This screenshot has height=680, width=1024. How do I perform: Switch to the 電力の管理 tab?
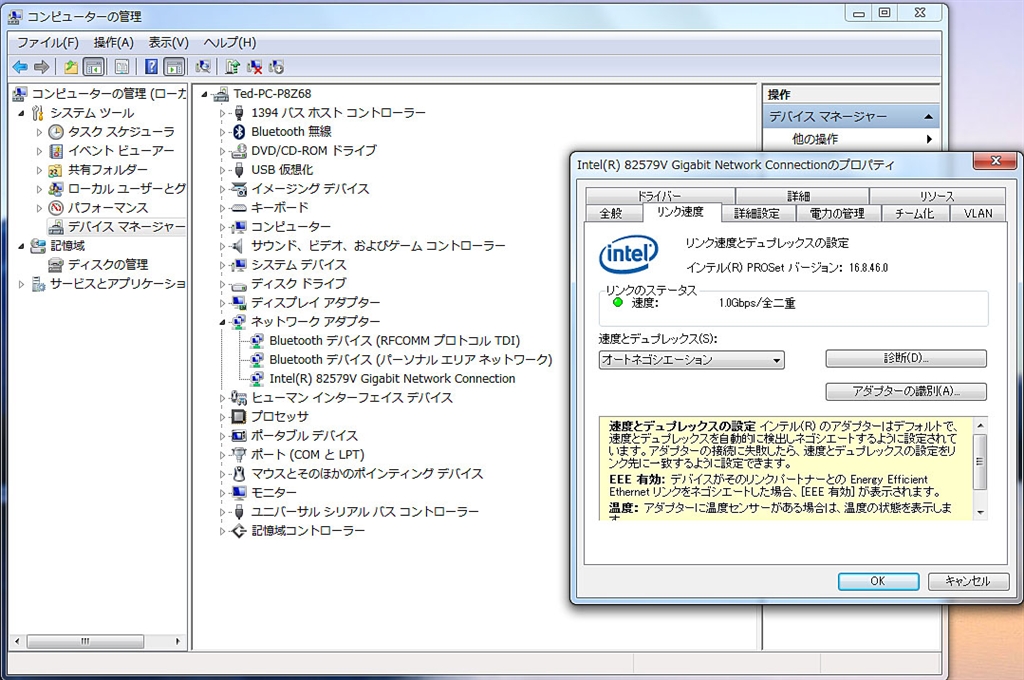[x=838, y=213]
